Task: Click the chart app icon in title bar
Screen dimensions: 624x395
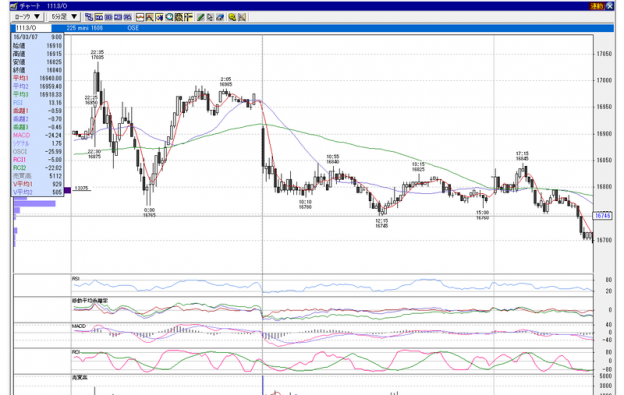Action: [14, 6]
